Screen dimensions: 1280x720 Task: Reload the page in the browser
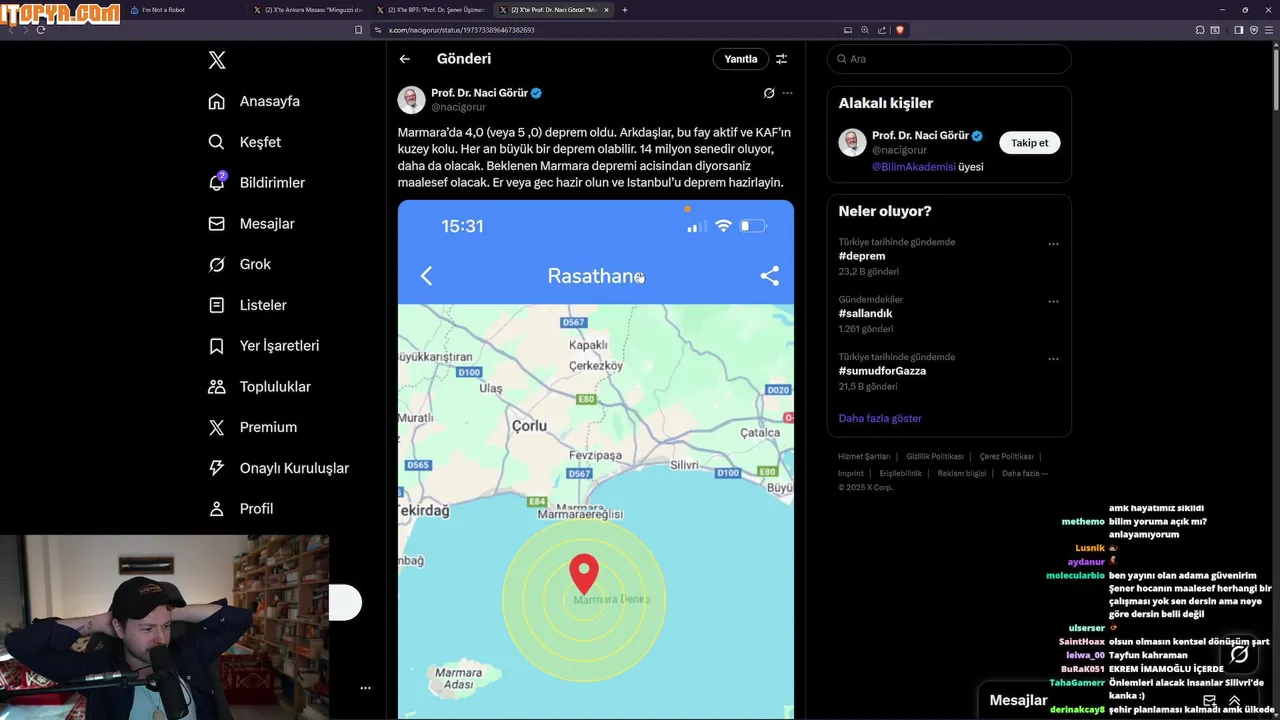(40, 30)
